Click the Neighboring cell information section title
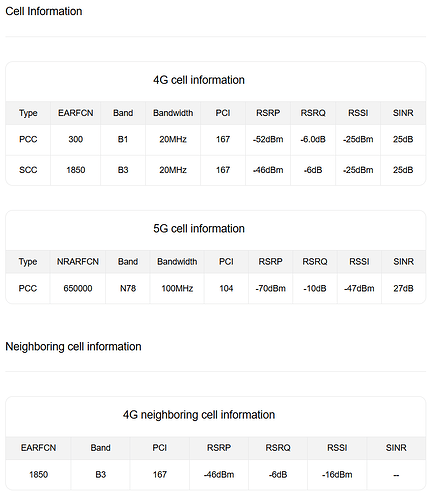This screenshot has height=500, width=432. coord(73,347)
